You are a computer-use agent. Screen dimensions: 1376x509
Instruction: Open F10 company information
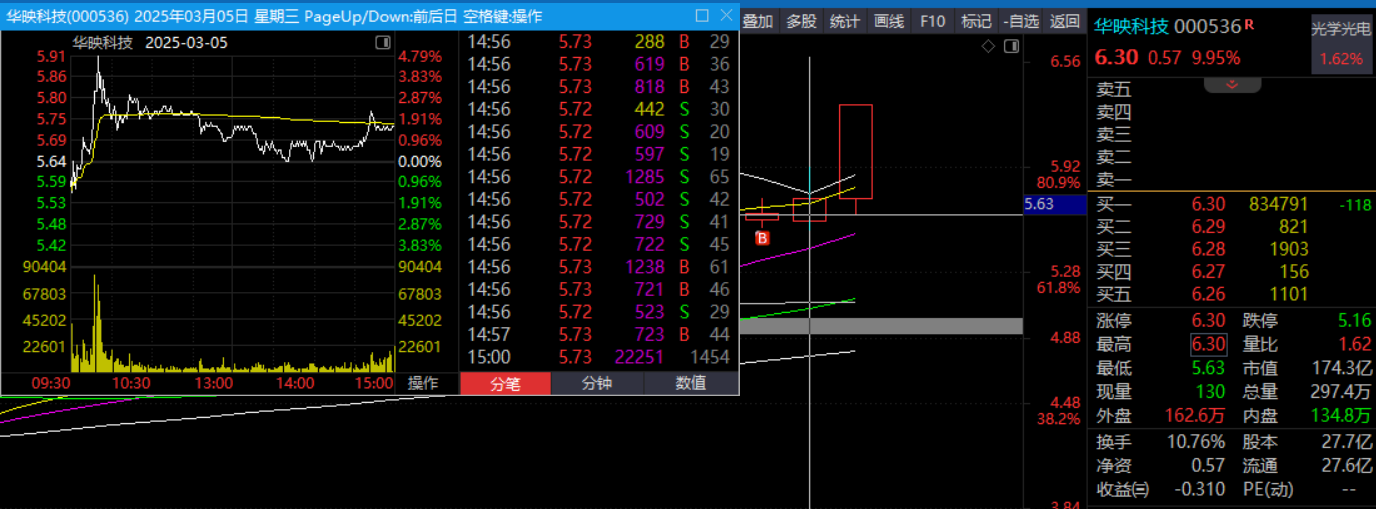932,21
